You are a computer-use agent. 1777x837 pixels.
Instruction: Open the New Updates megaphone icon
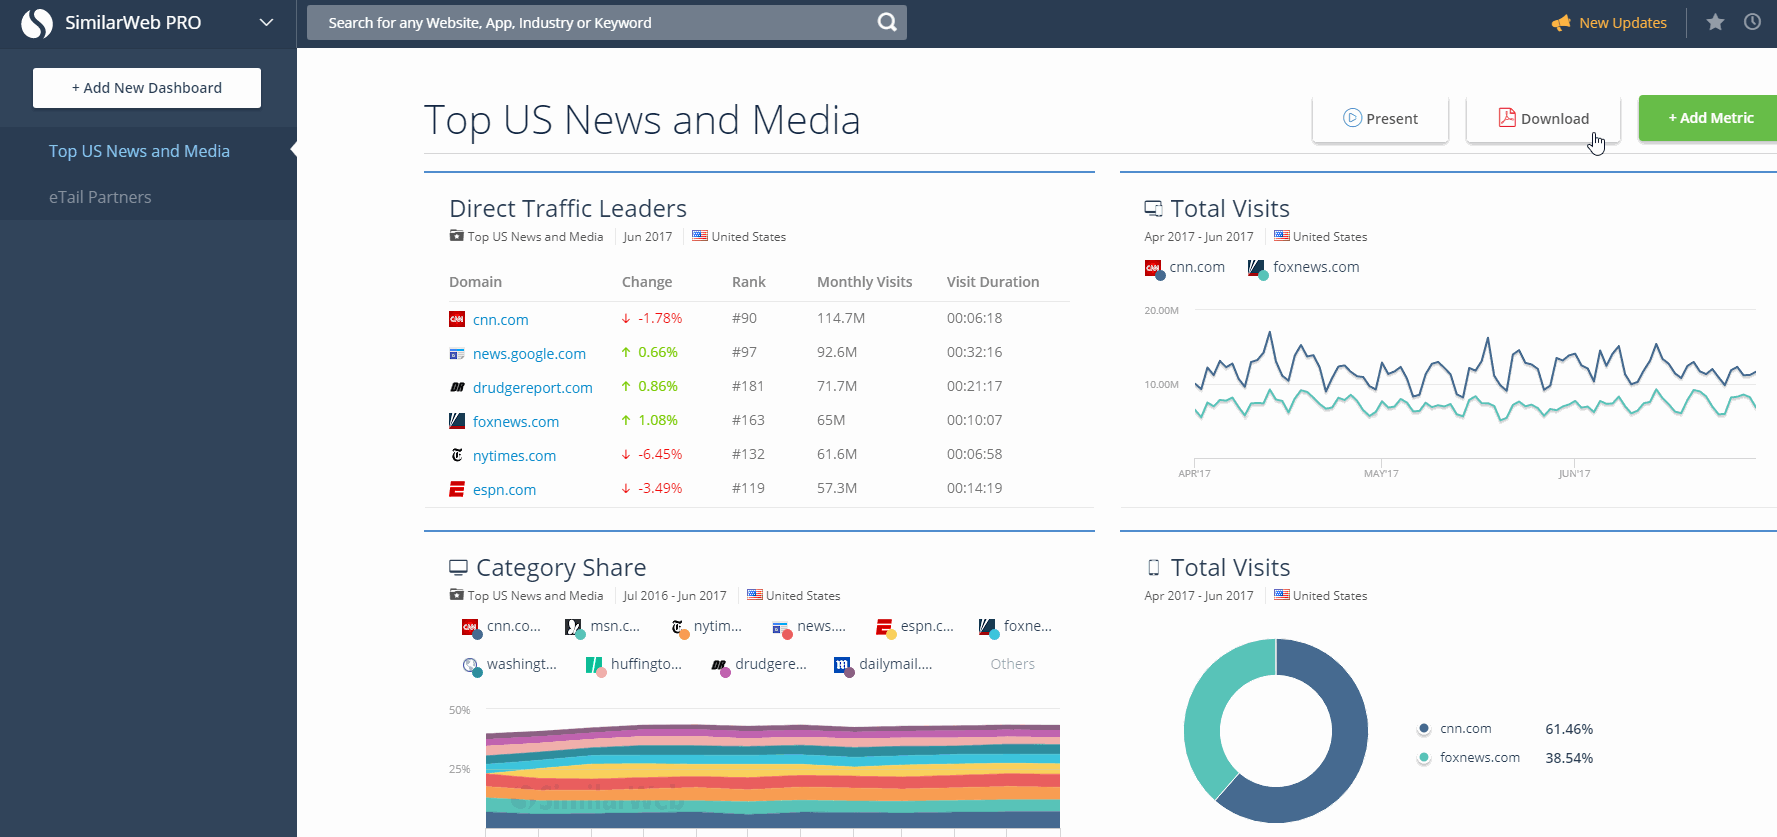[1561, 22]
